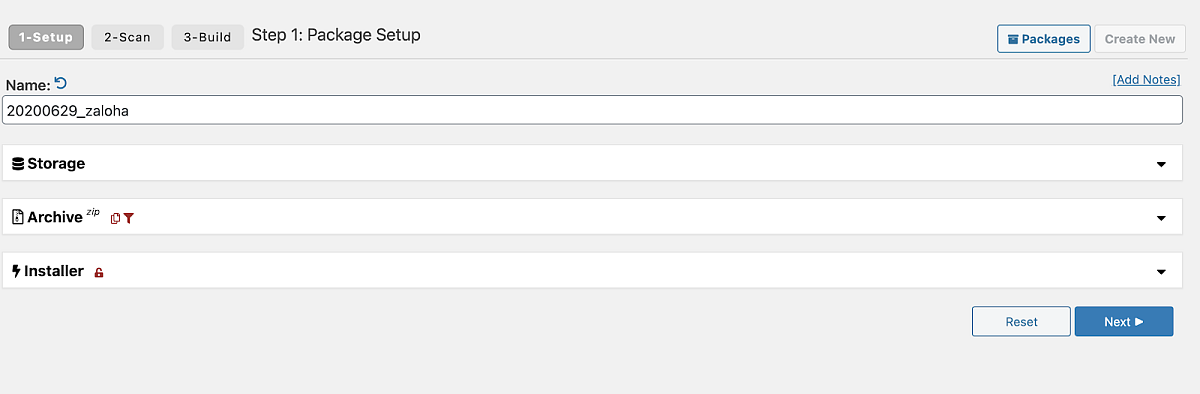Expand the Storage panel arrow
Screen dimensions: 1200x394
point(1161,164)
